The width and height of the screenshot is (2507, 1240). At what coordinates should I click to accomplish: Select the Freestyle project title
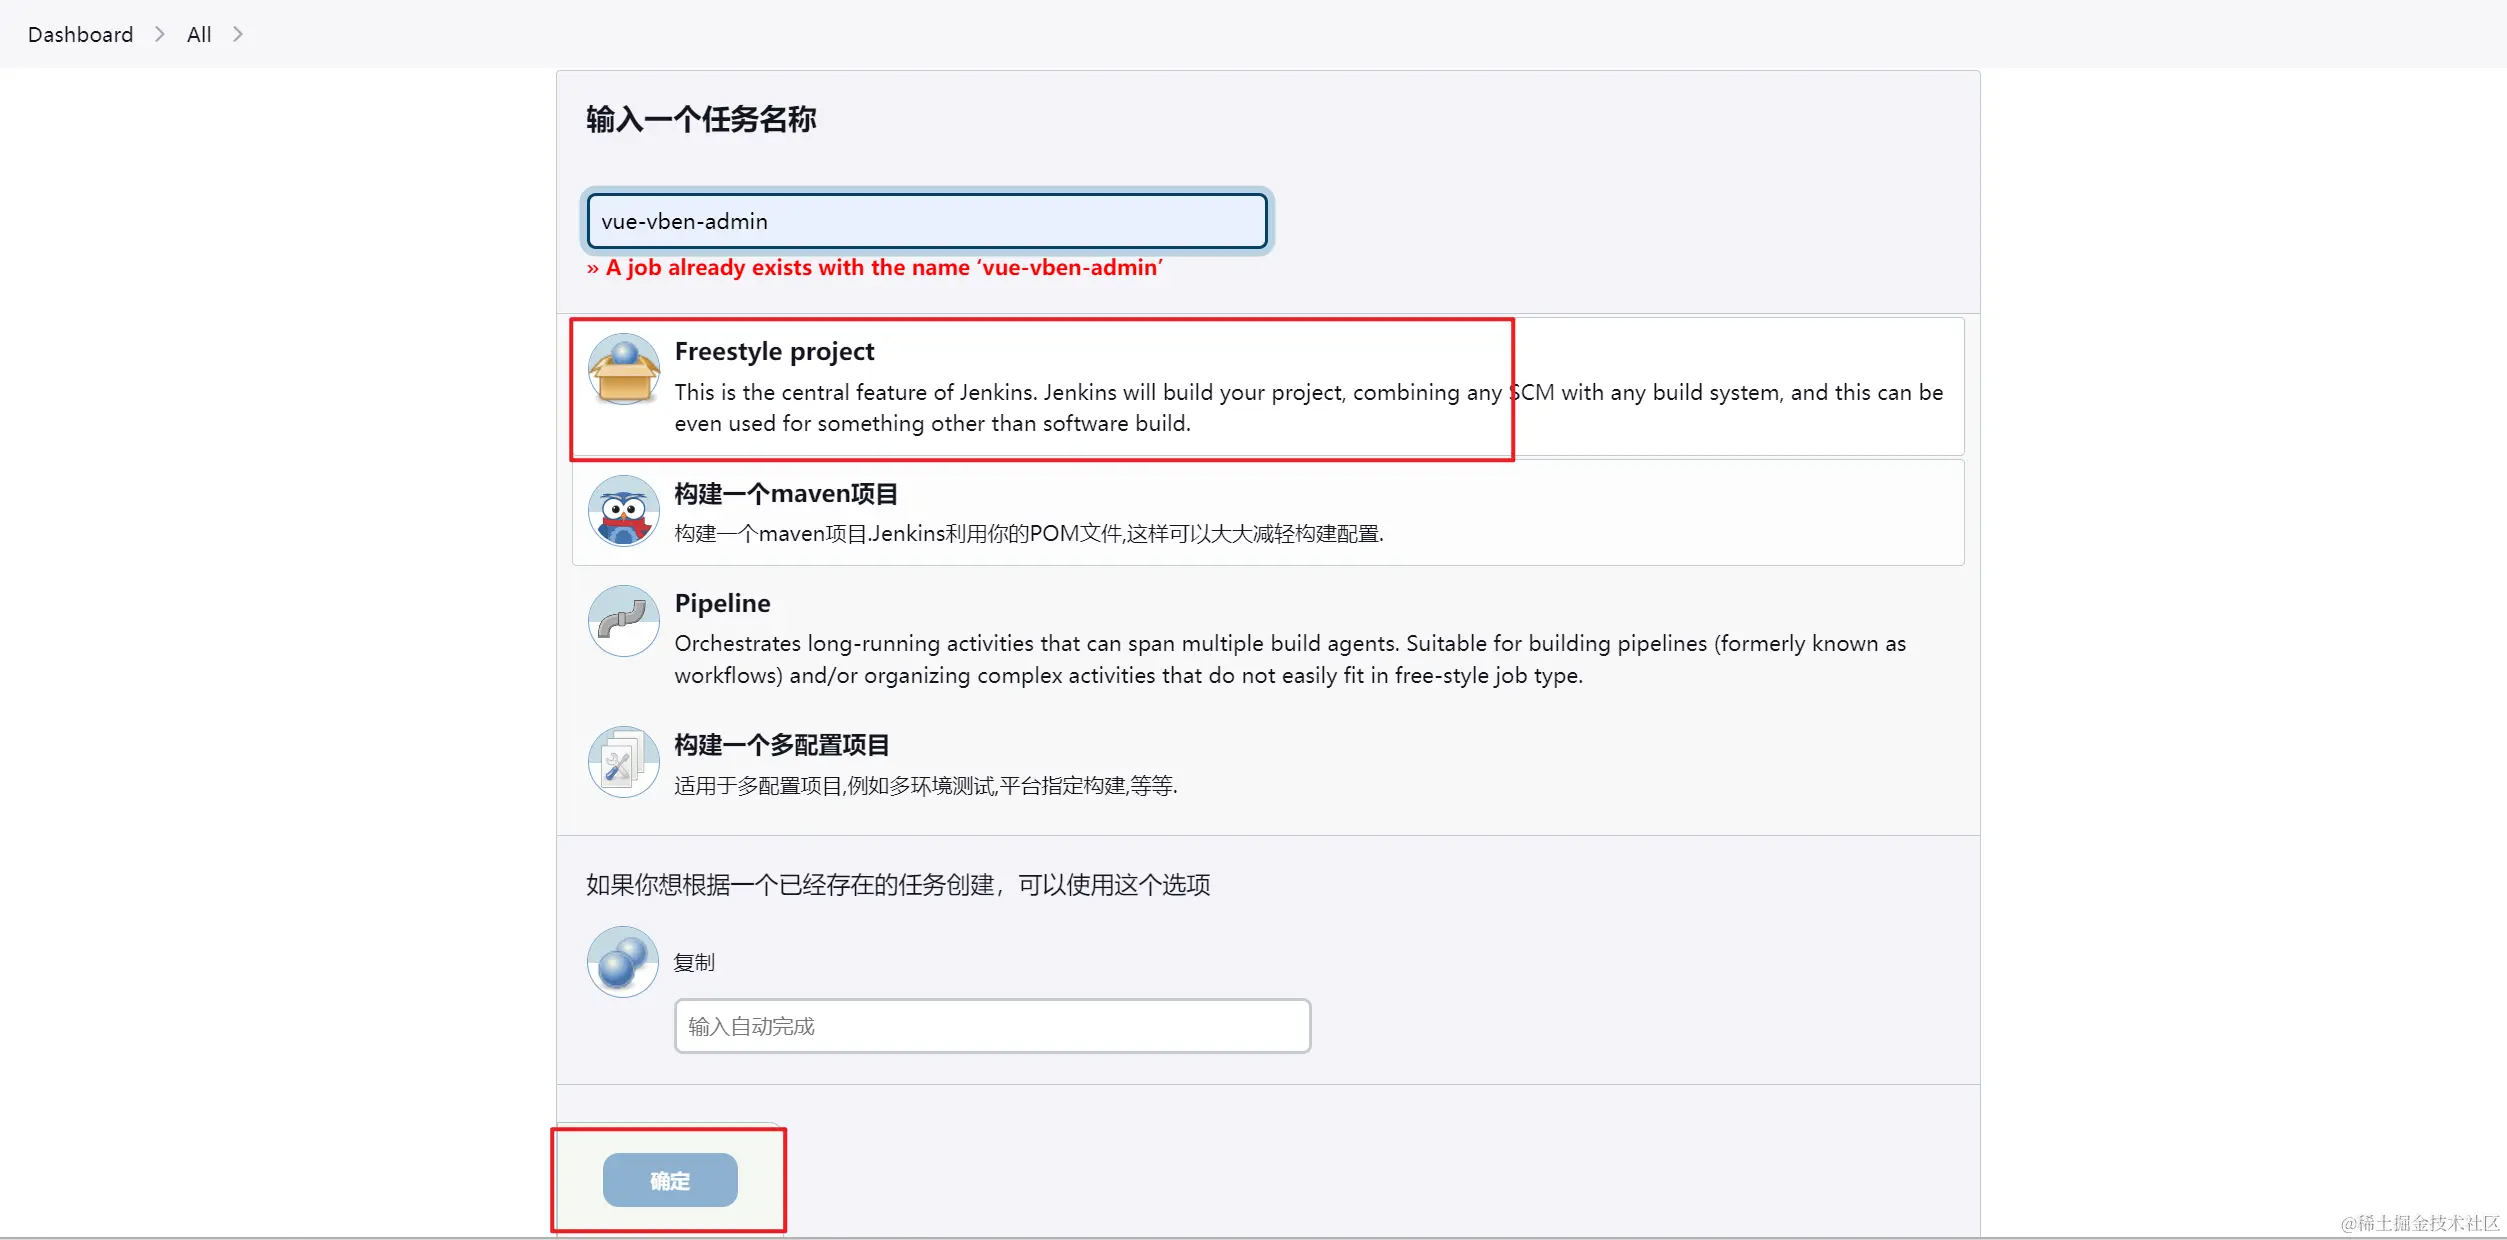(774, 351)
